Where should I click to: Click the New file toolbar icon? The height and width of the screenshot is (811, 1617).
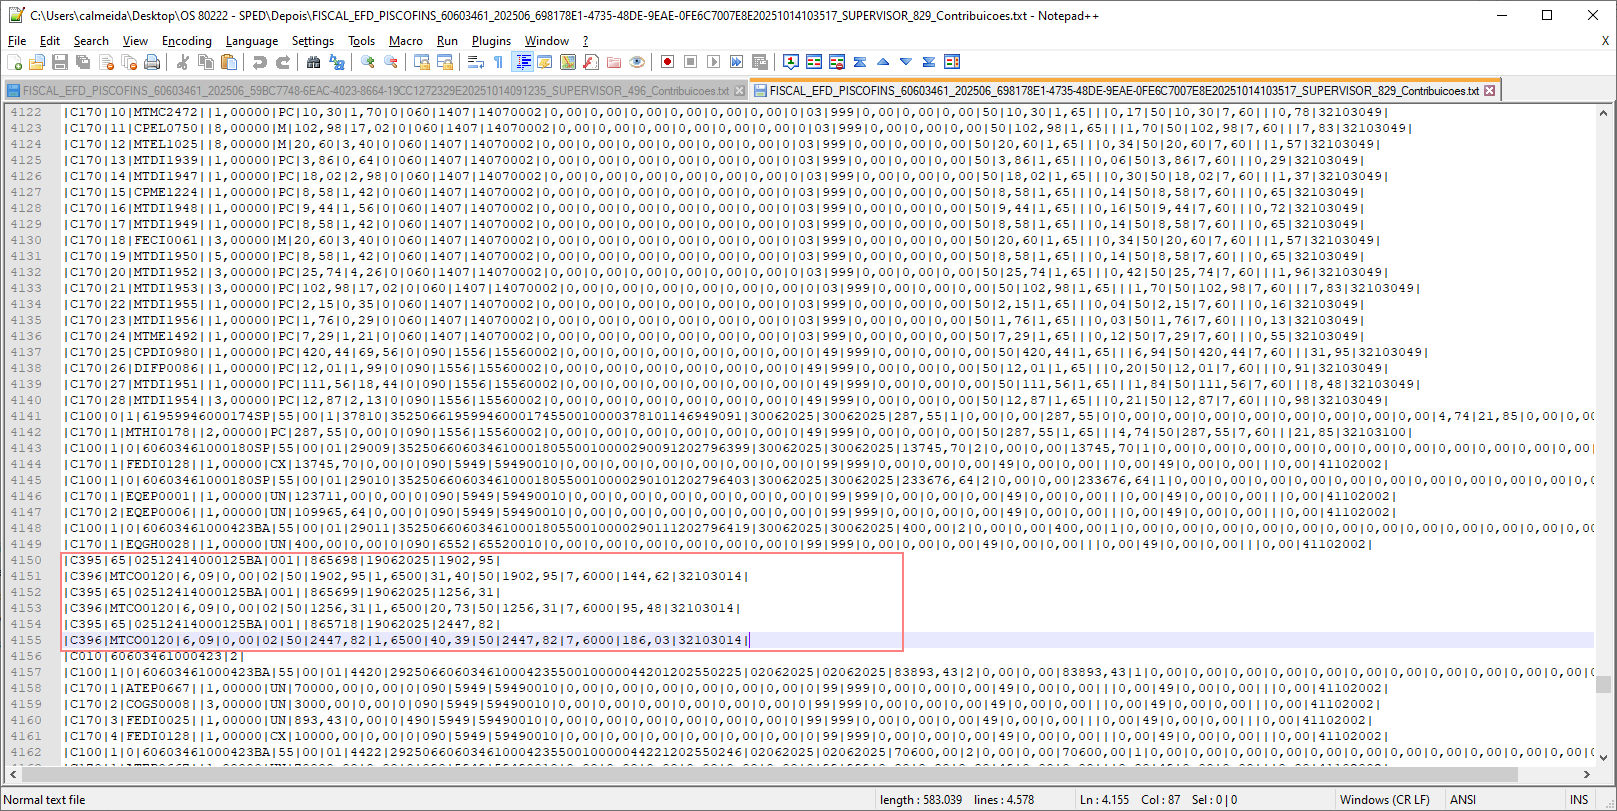[14, 62]
